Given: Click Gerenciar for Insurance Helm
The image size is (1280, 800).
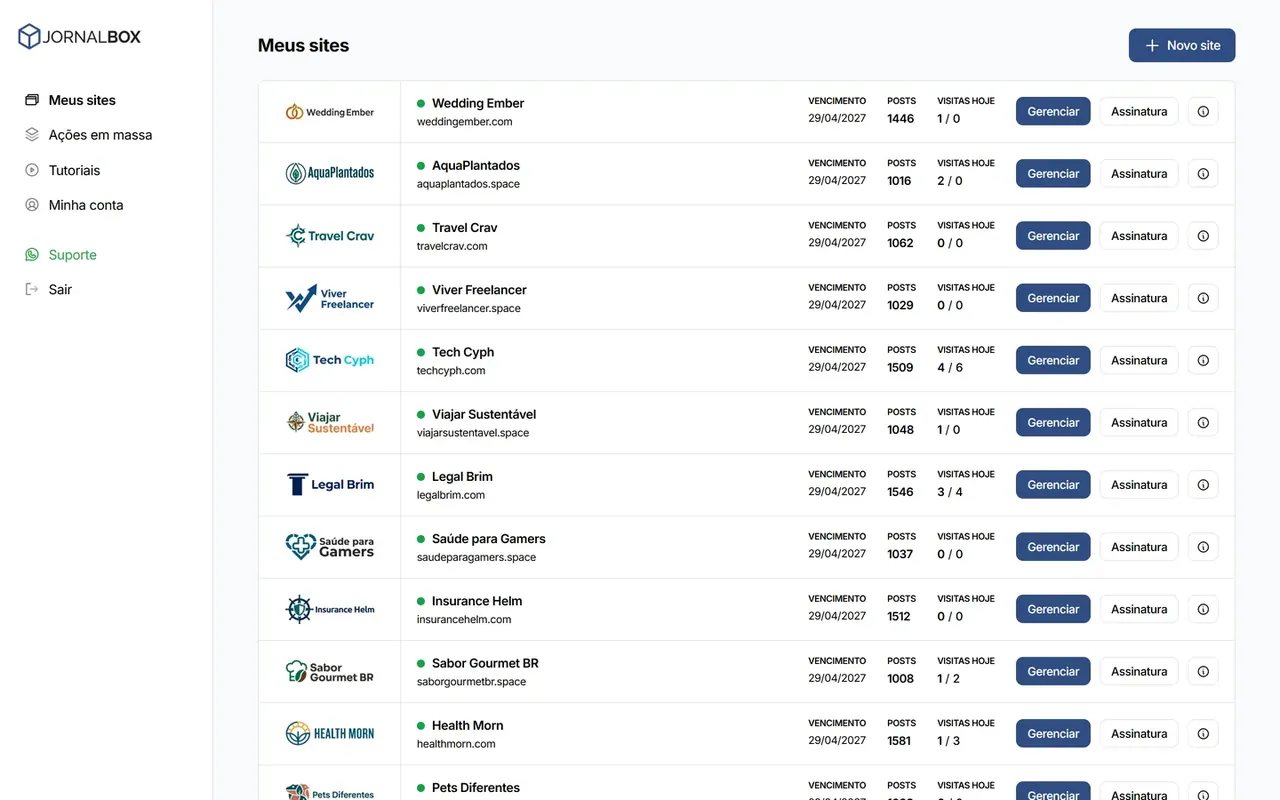Looking at the screenshot, I should [1053, 609].
